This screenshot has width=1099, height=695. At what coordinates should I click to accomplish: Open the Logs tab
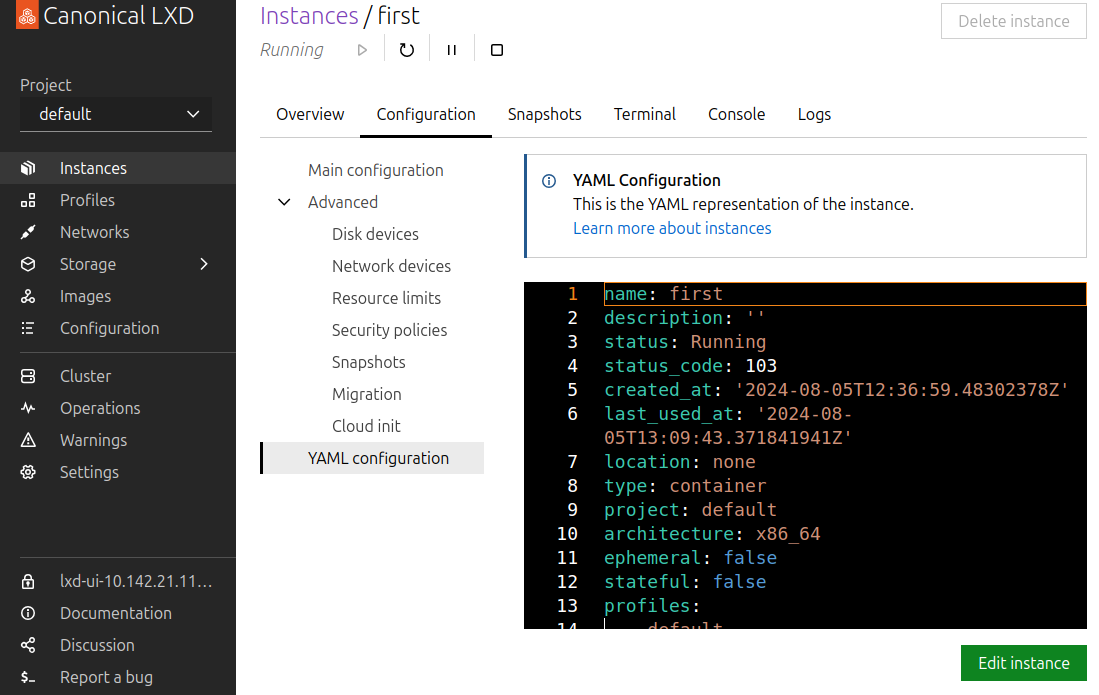(814, 114)
